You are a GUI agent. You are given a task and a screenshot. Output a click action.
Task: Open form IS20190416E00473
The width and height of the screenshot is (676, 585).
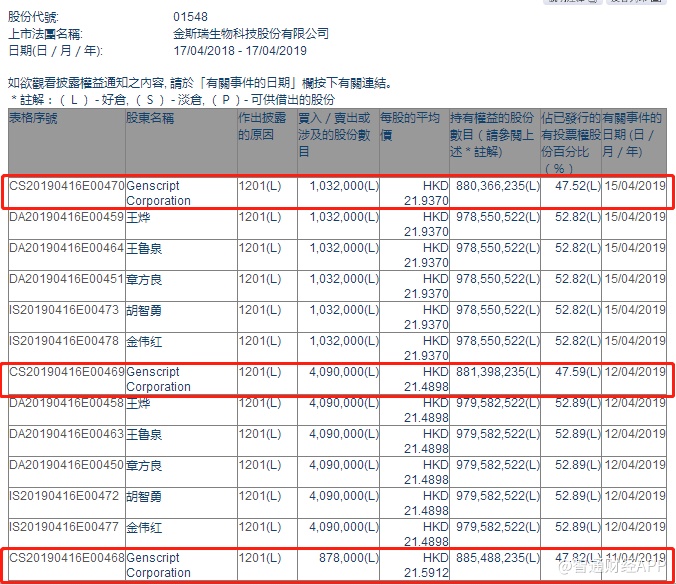click(67, 310)
